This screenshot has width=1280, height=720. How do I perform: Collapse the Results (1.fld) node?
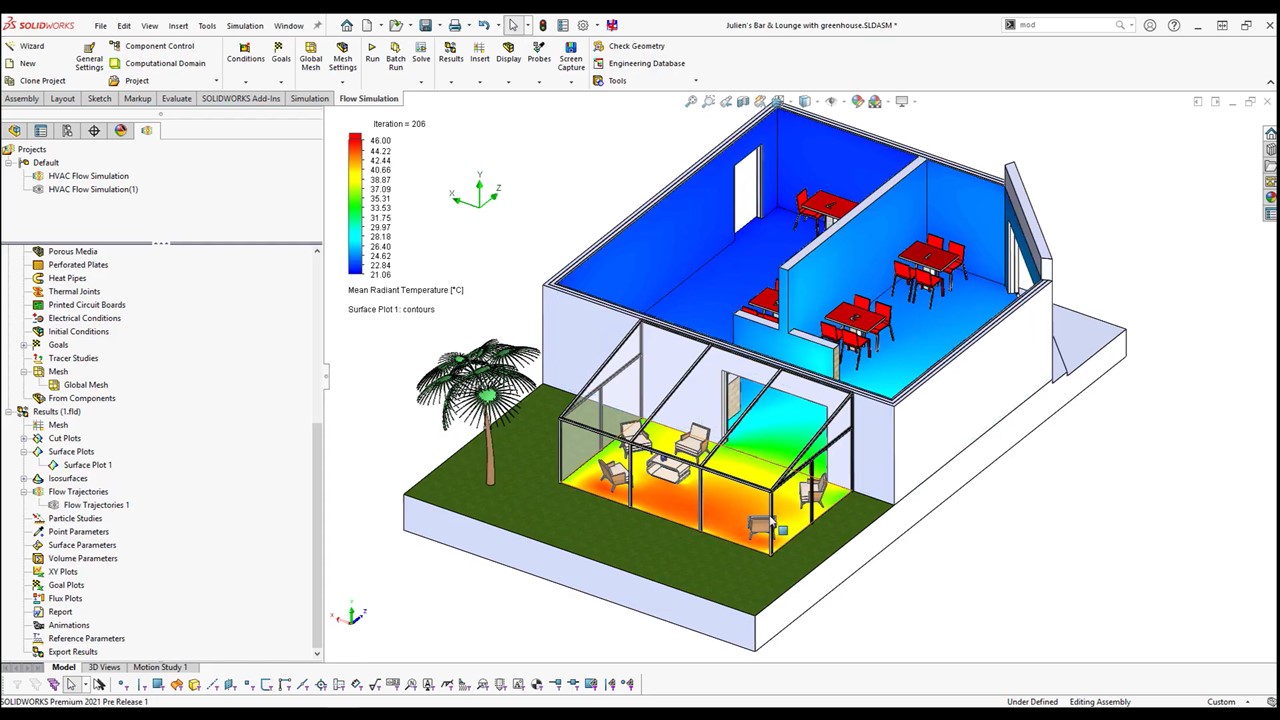9,412
